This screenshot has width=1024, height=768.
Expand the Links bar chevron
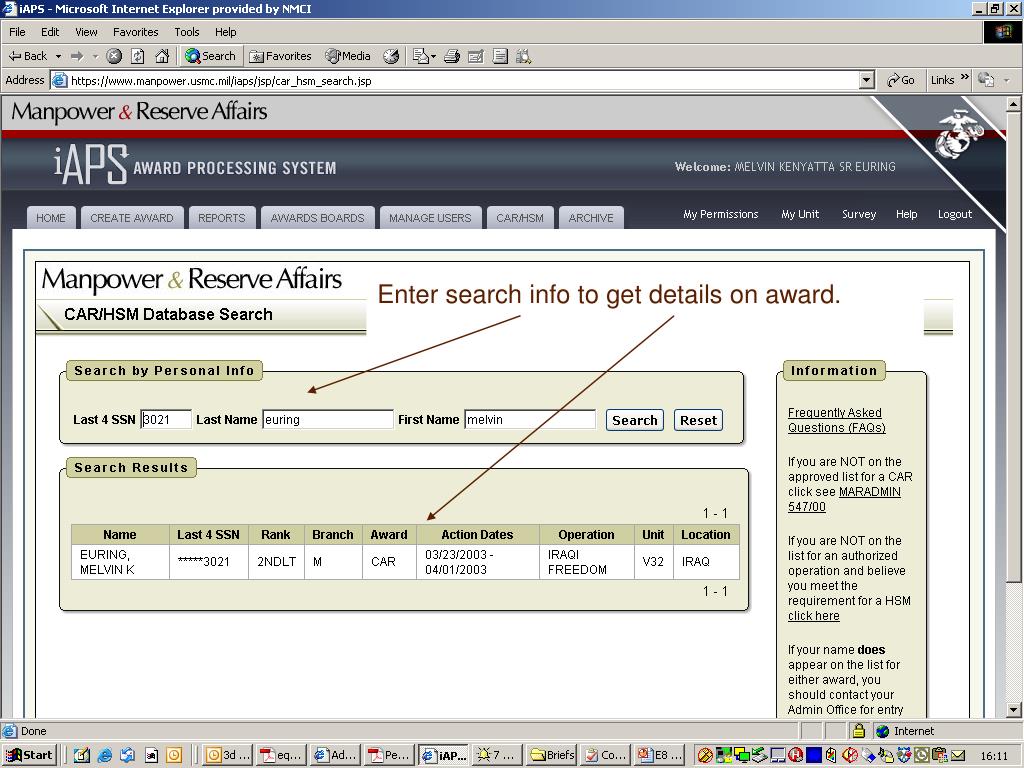coord(965,78)
